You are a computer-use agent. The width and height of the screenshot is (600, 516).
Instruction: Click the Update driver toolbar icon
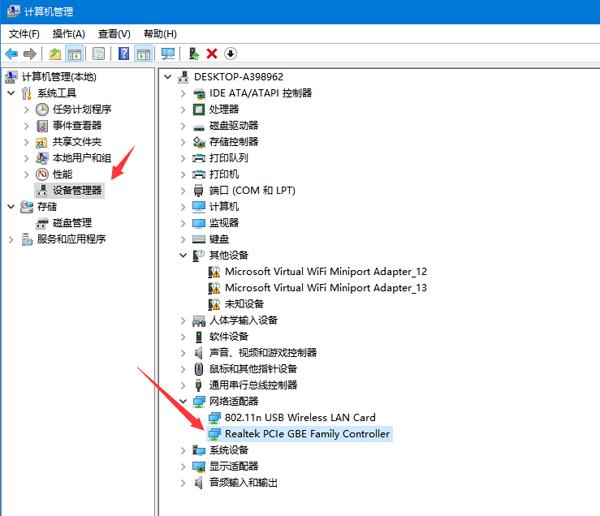194,54
